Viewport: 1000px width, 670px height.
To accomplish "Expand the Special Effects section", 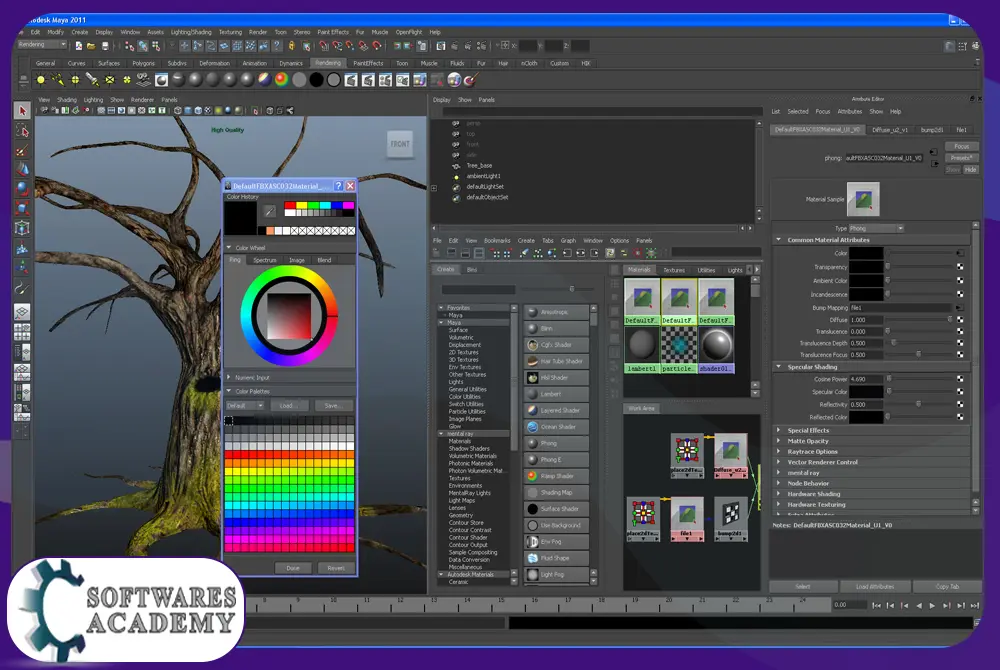I will point(779,430).
